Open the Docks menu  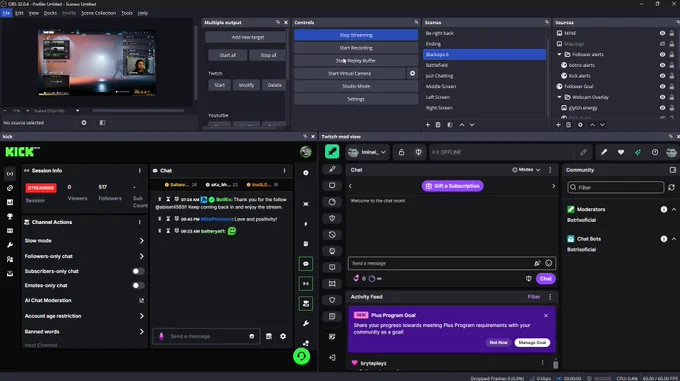coord(50,13)
